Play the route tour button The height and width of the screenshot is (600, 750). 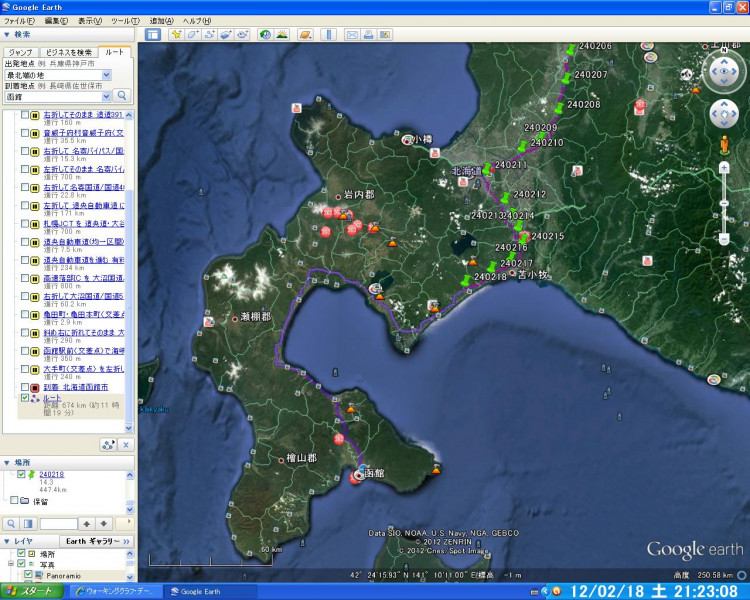click(x=109, y=445)
